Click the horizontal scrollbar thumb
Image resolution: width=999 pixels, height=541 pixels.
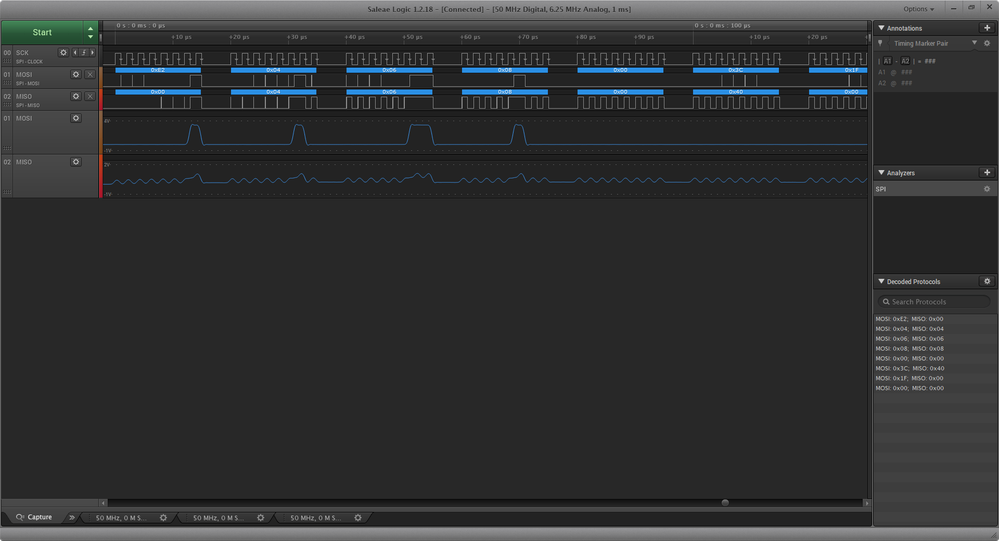(x=725, y=503)
